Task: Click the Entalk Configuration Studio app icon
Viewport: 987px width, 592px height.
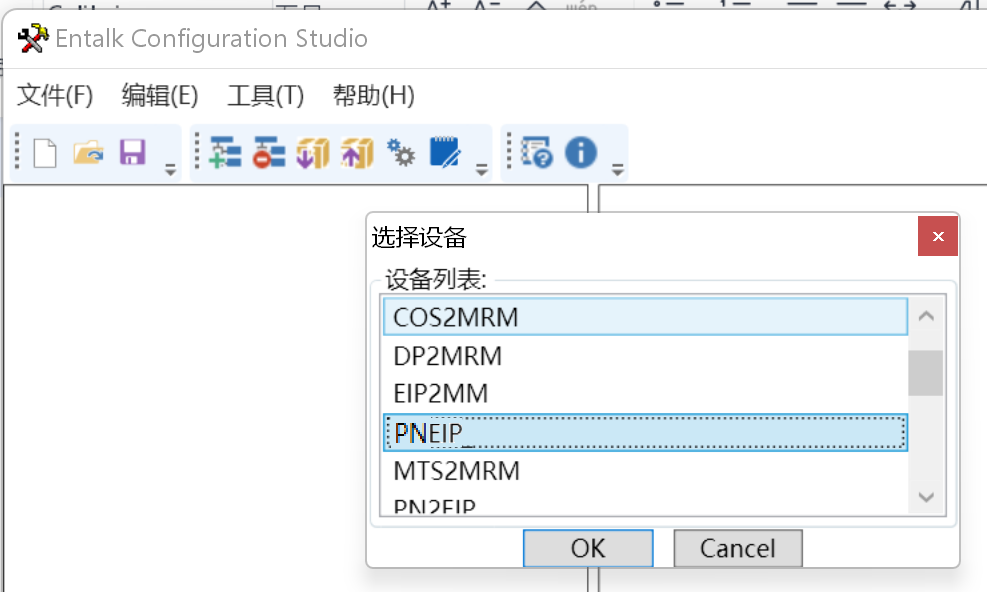Action: coord(33,38)
